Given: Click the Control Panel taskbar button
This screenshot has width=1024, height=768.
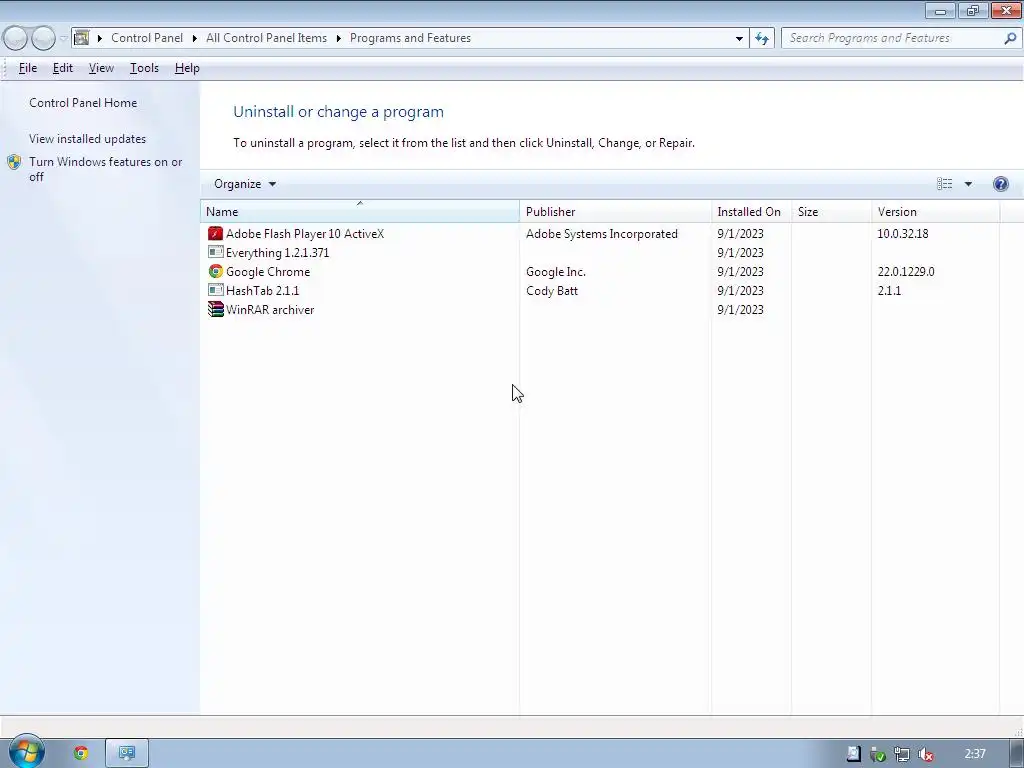Looking at the screenshot, I should click(x=127, y=753).
